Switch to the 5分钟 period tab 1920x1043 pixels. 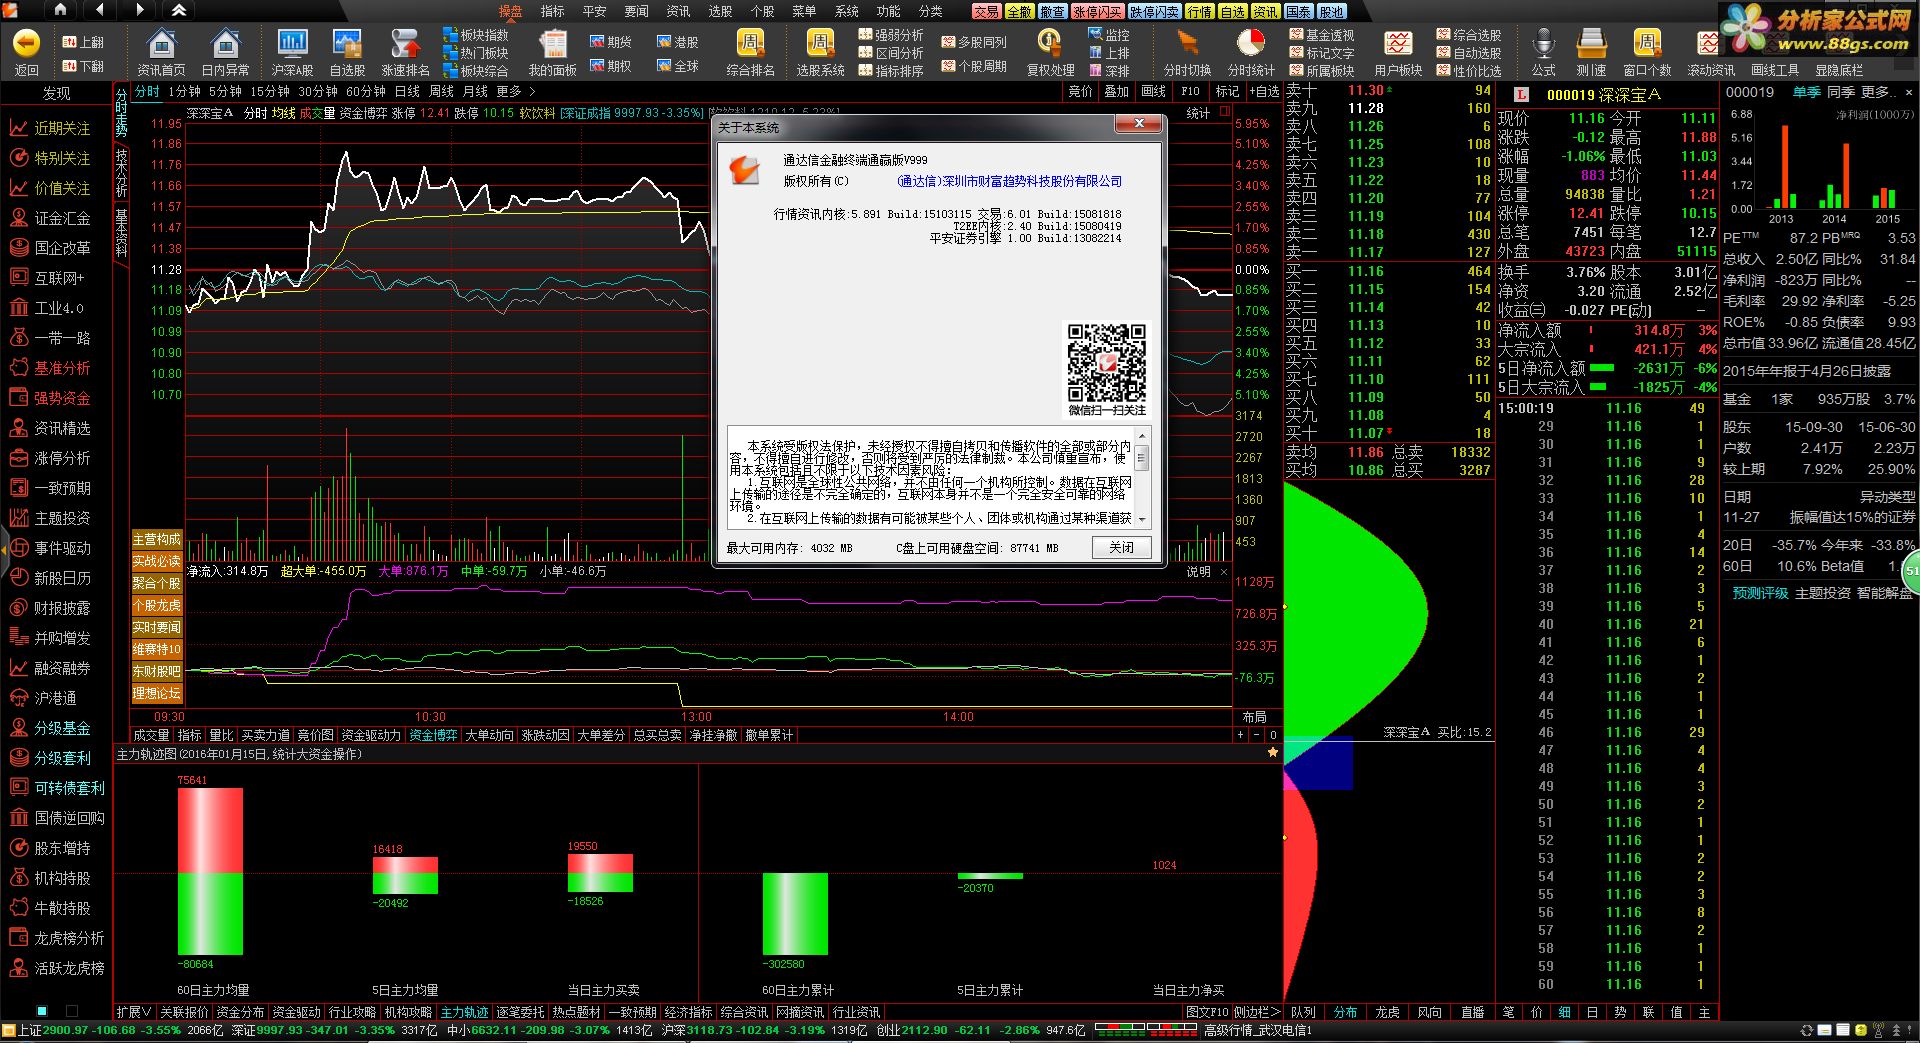coord(225,91)
